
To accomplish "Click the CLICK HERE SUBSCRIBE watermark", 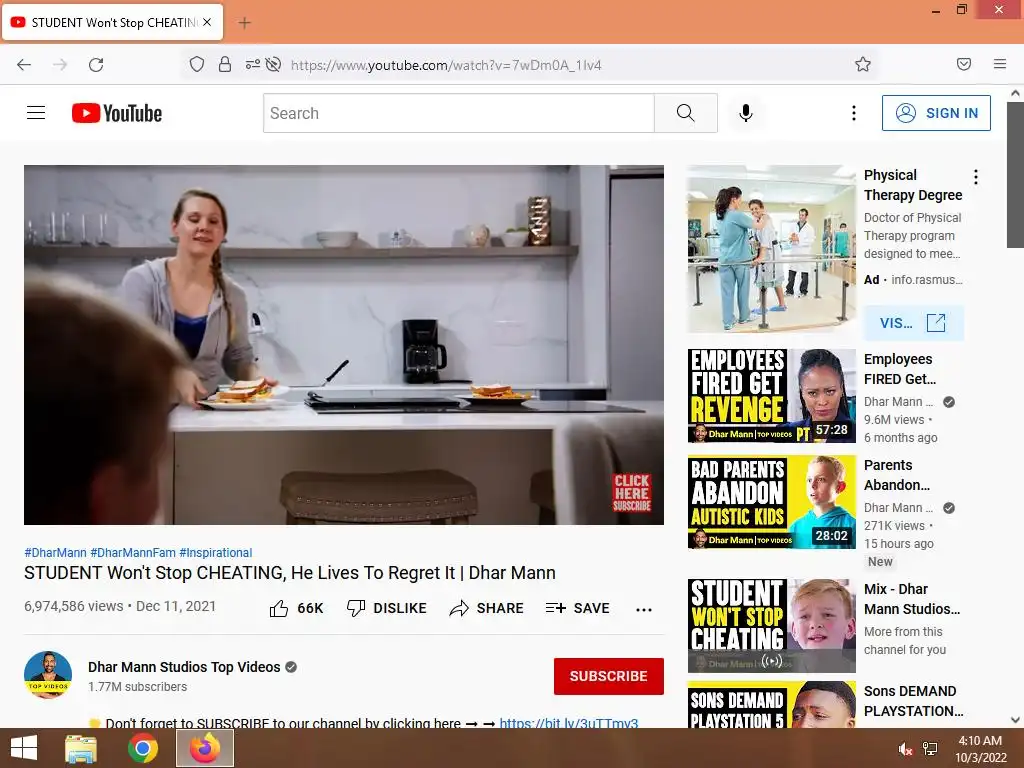I will (x=632, y=492).
